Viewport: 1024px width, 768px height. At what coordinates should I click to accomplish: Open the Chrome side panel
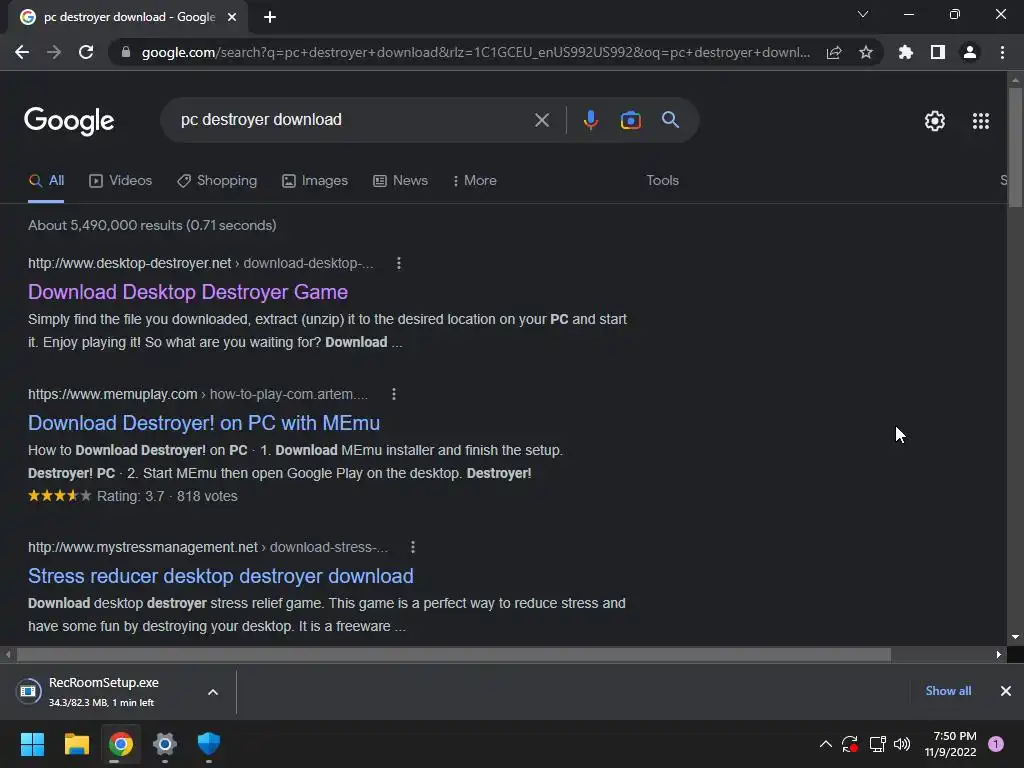point(938,52)
